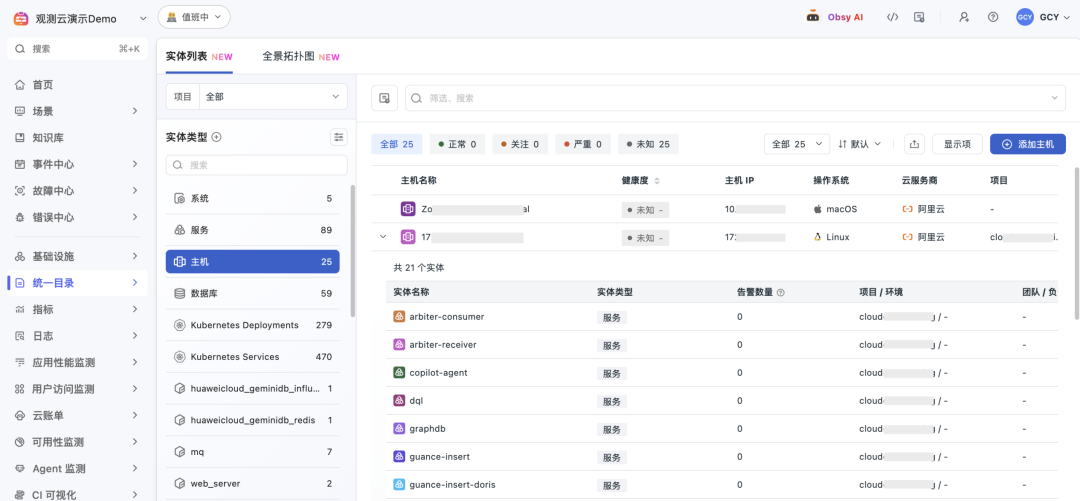Open dql entity
Image resolution: width=1080 pixels, height=501 pixels.
416,400
